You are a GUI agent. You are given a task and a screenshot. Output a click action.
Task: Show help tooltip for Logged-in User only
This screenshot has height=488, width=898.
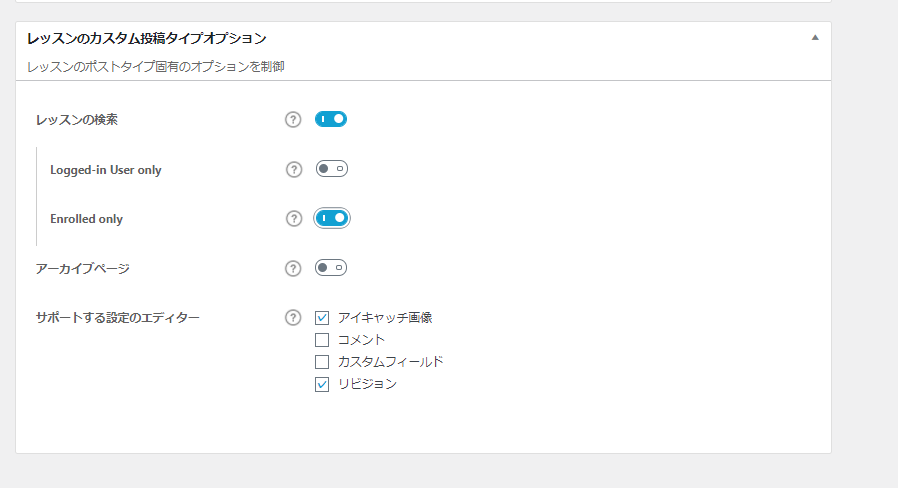pos(294,170)
